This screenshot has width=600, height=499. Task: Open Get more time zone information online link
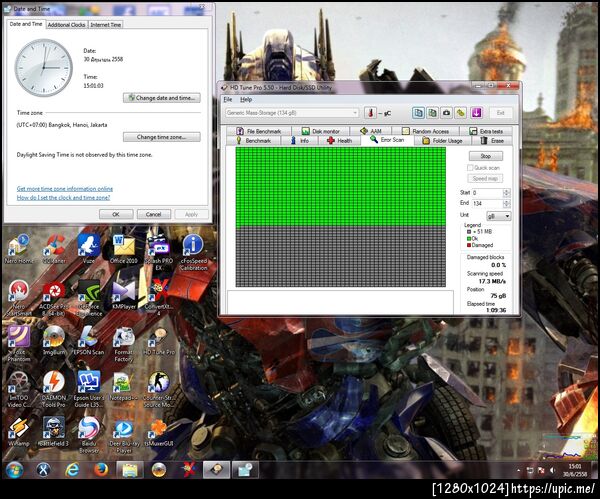[65, 189]
